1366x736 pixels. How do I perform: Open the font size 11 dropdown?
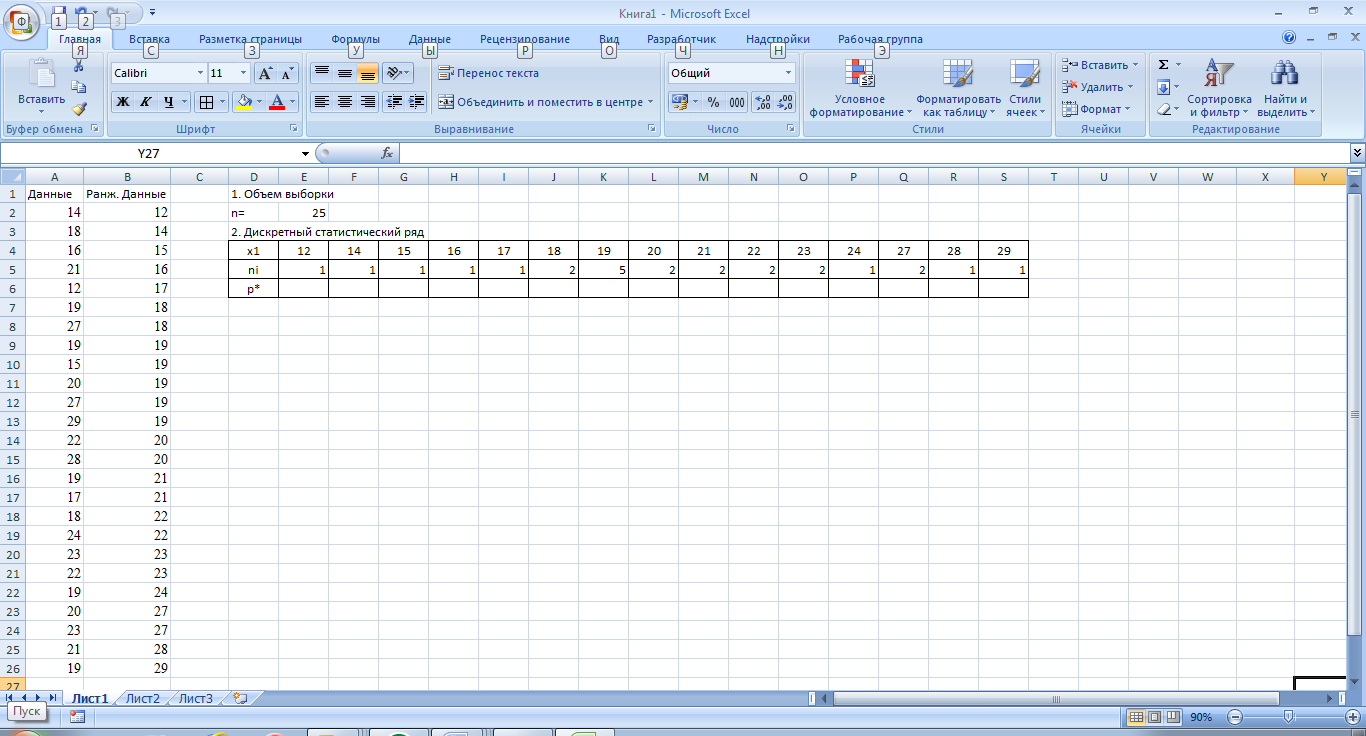(243, 73)
